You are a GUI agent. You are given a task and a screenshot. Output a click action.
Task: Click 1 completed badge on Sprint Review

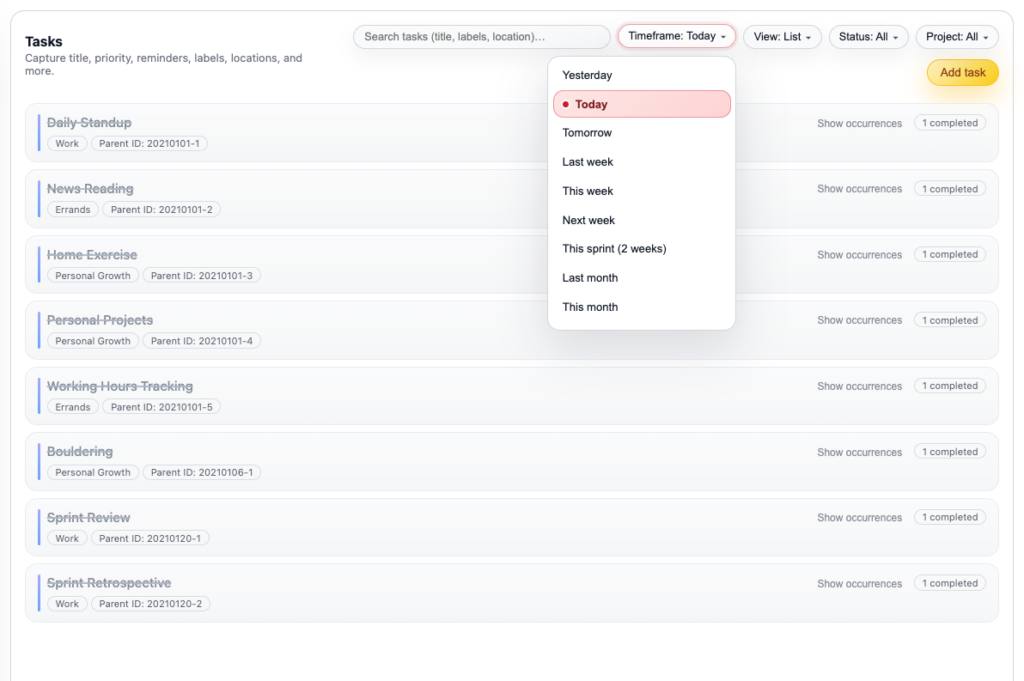949,517
